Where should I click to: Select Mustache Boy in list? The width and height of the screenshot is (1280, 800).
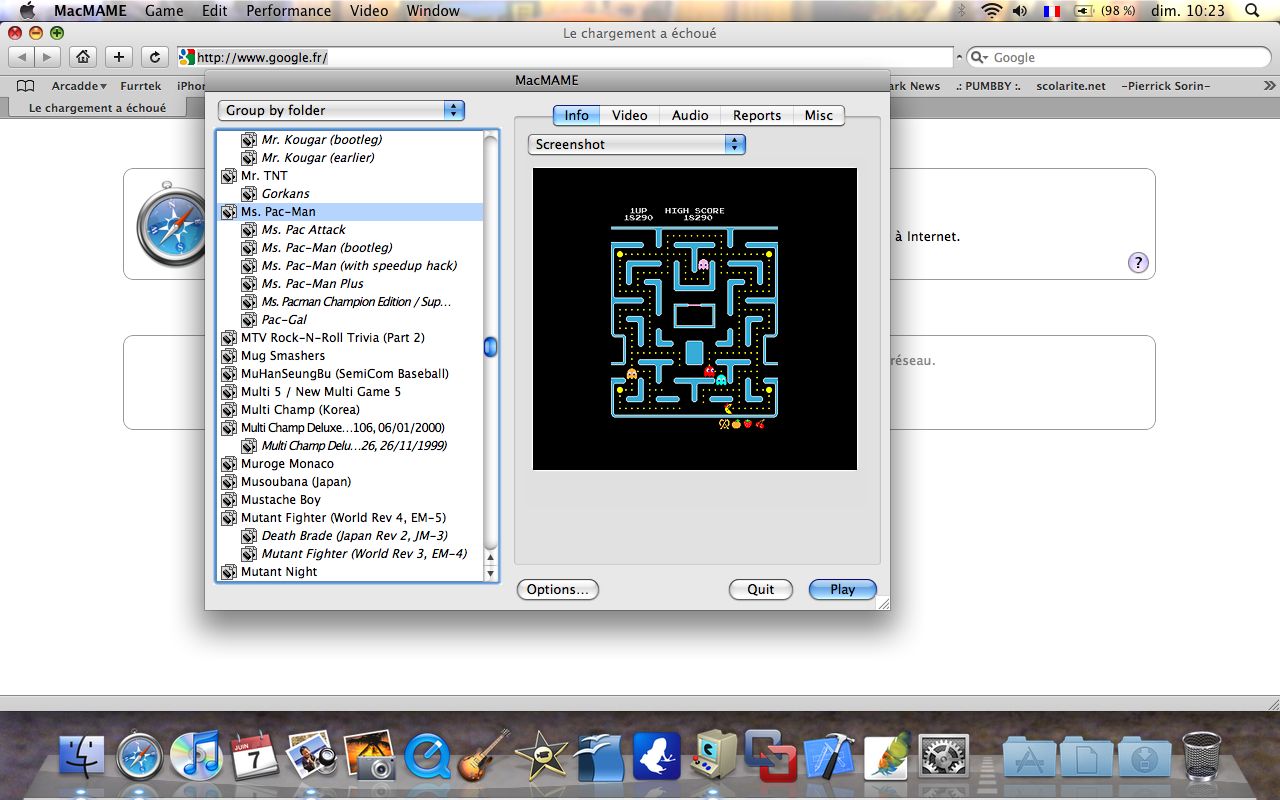[281, 499]
